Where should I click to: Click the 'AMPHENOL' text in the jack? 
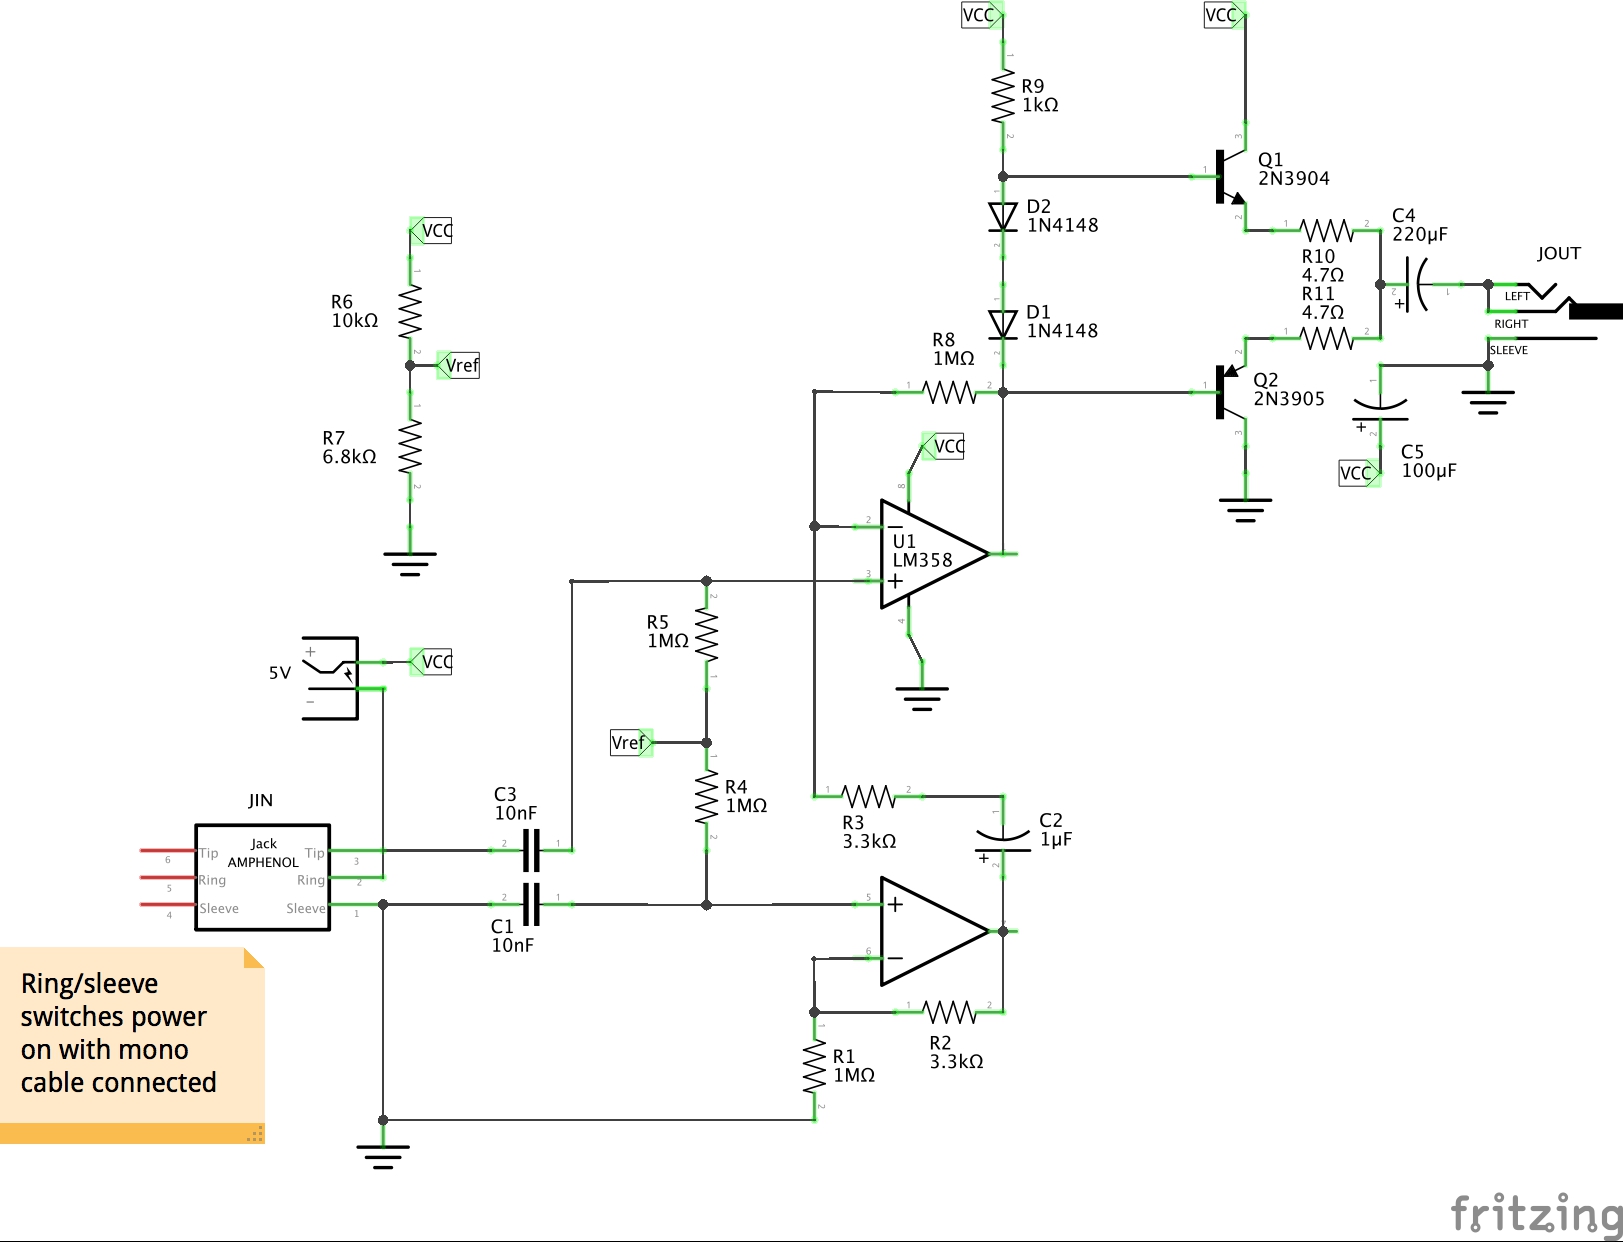[x=263, y=862]
